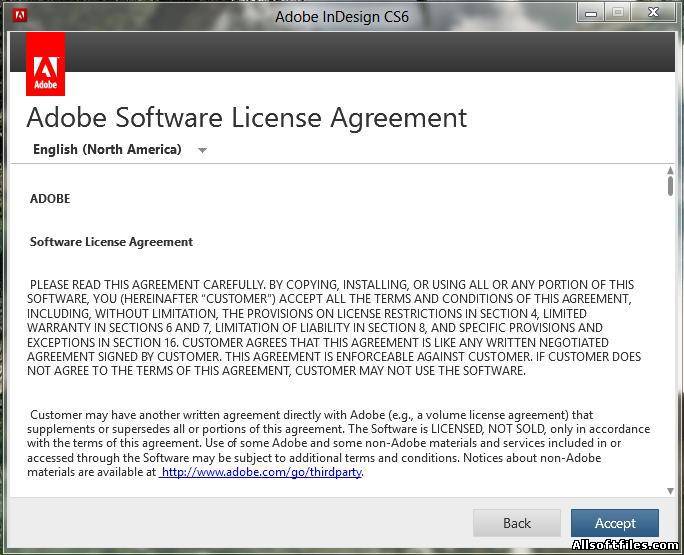684x555 pixels.
Task: Click the Adobe InDesign CS6 window title
Action: pos(342,17)
